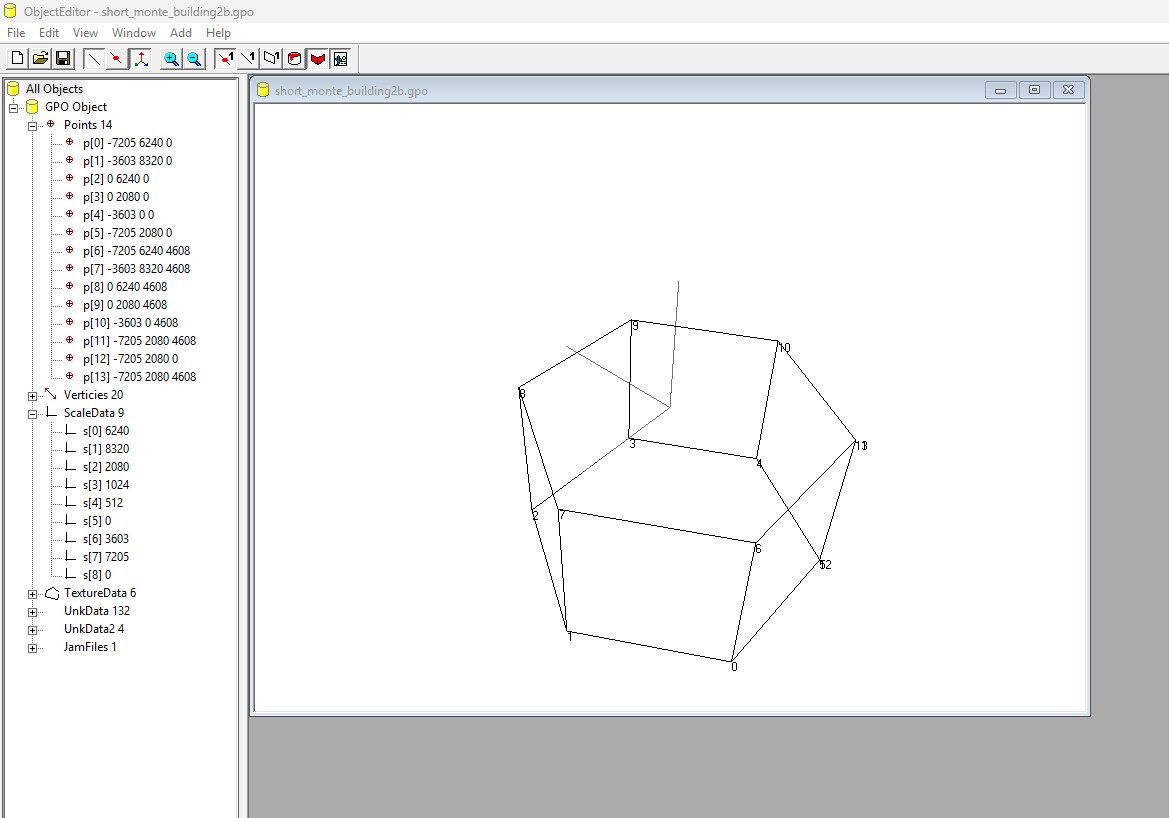This screenshot has height=818, width=1169.
Task: Click the red filled object toolbar icon
Action: point(318,59)
